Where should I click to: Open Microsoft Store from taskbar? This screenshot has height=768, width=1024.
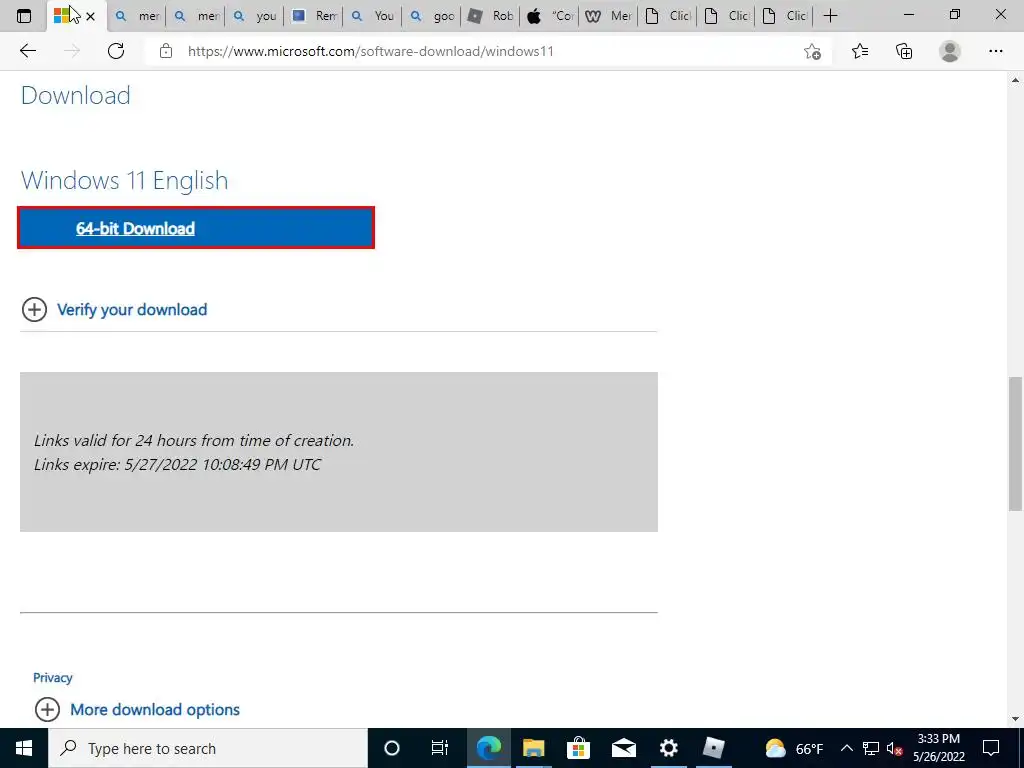click(x=579, y=748)
